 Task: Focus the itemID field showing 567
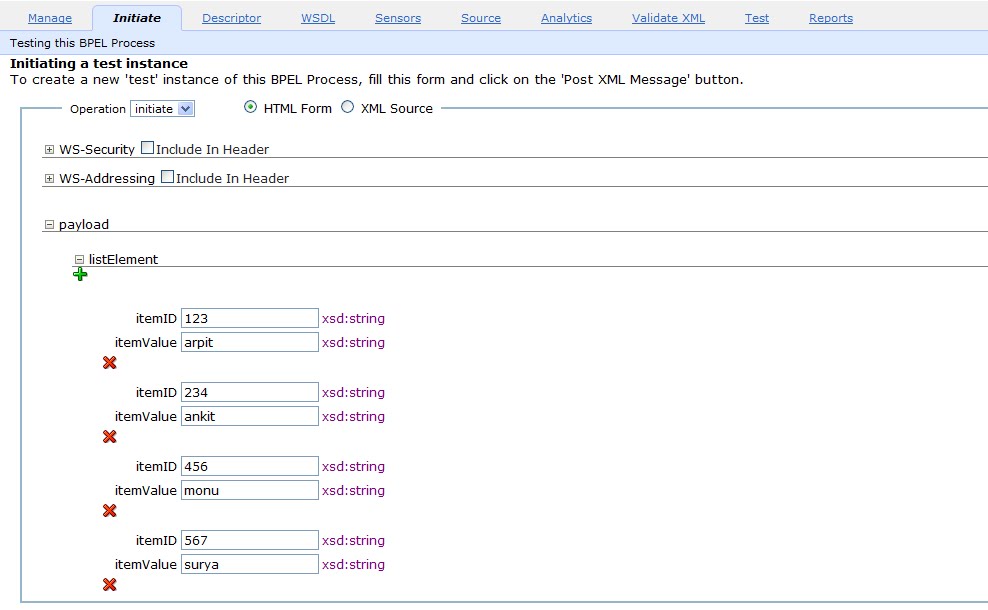tap(250, 540)
